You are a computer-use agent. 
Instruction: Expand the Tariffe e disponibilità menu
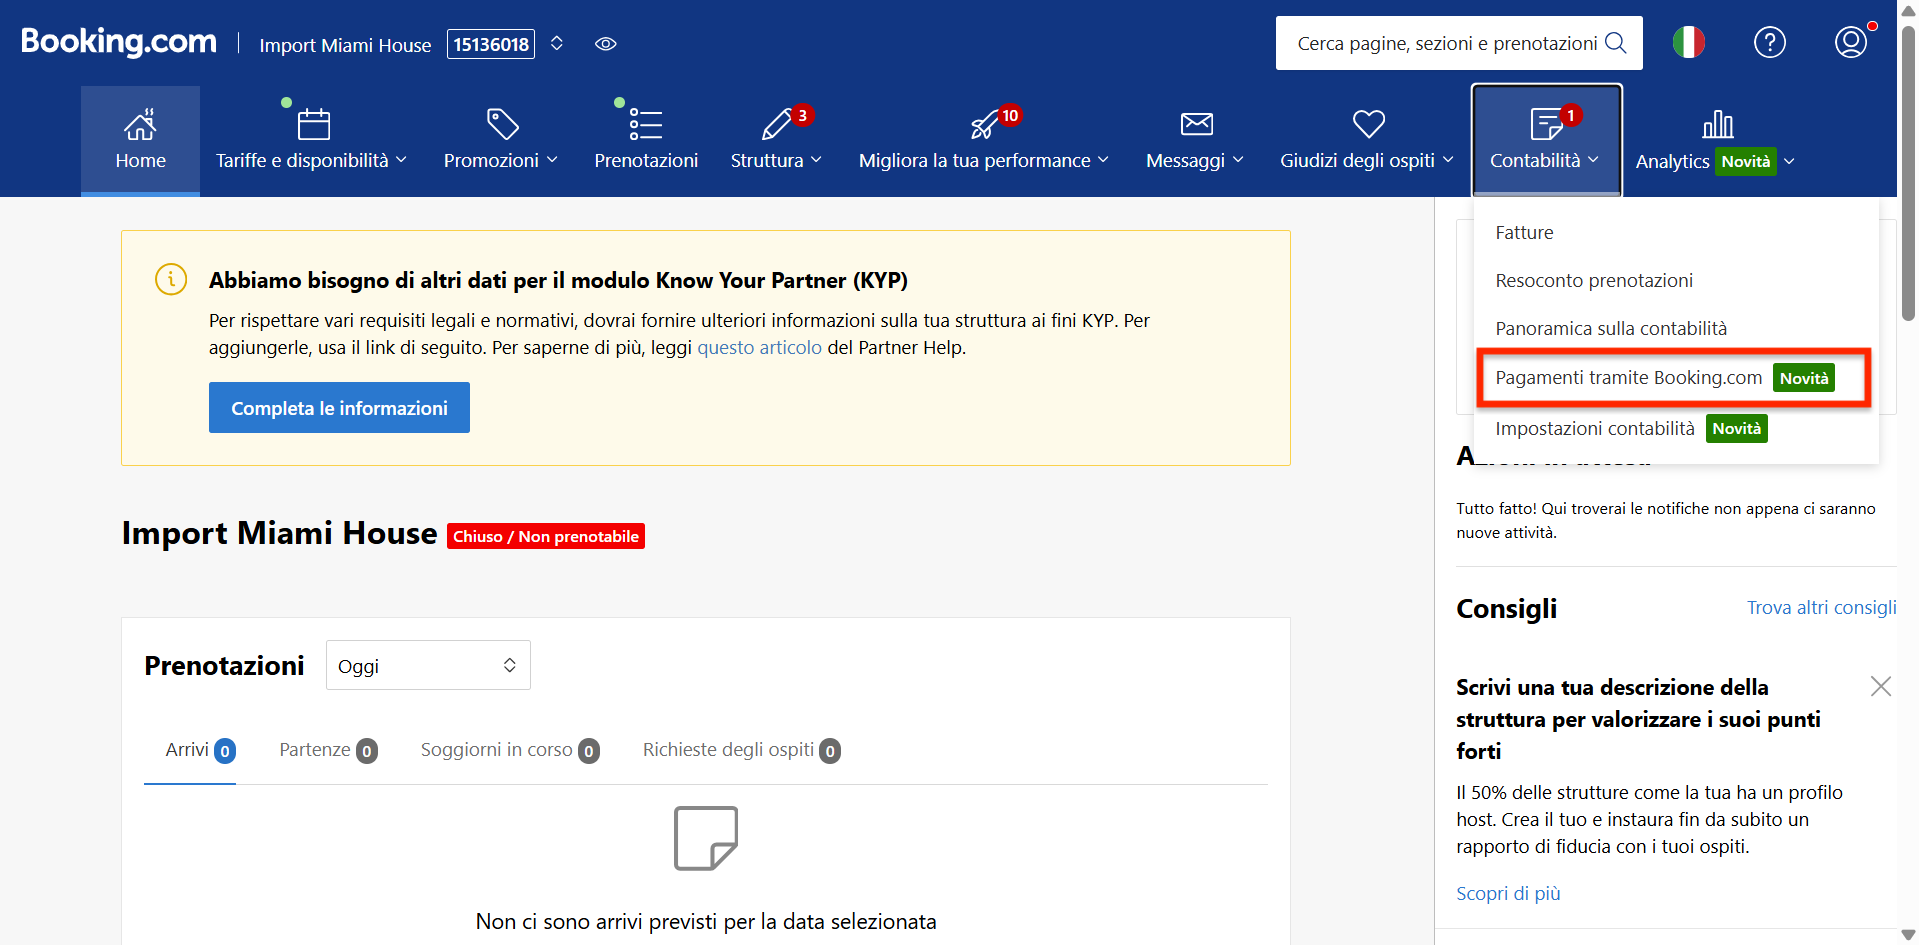tap(311, 160)
